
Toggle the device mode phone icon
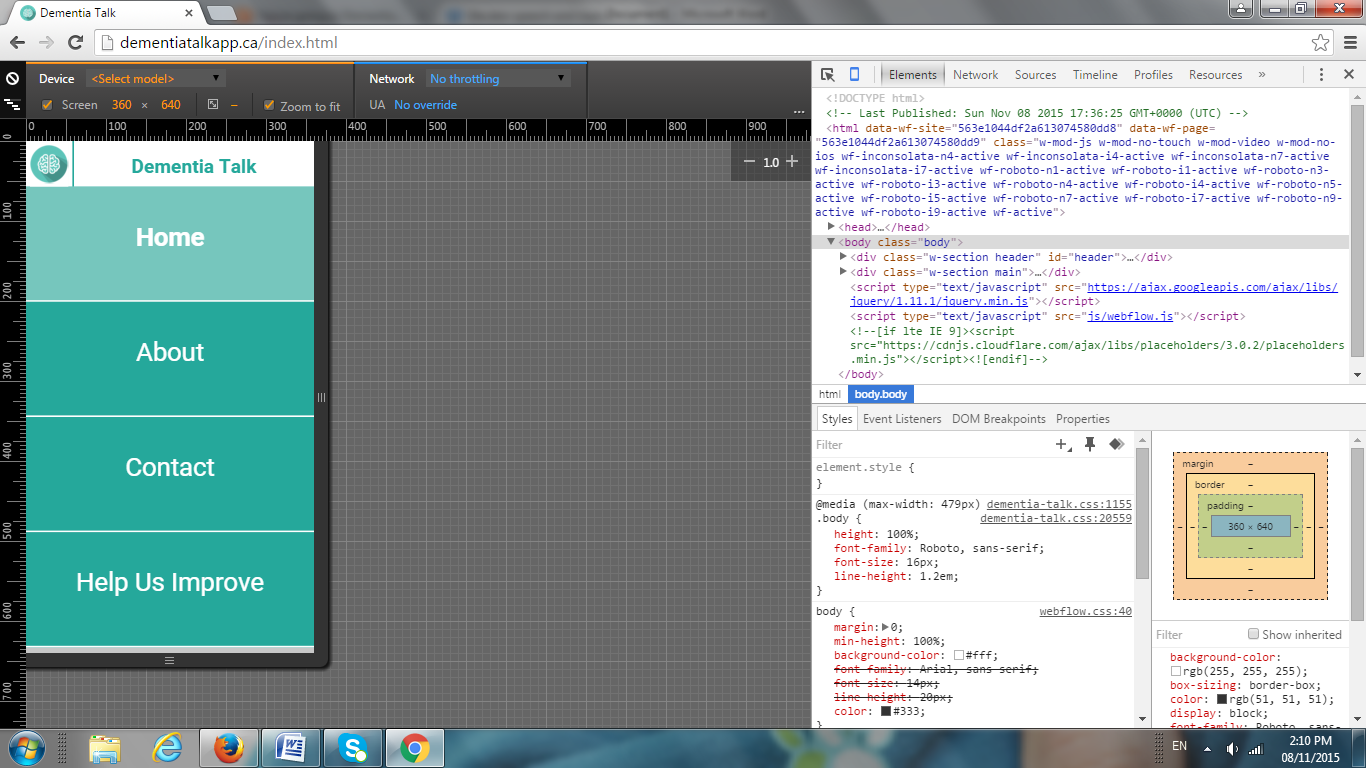[x=854, y=74]
